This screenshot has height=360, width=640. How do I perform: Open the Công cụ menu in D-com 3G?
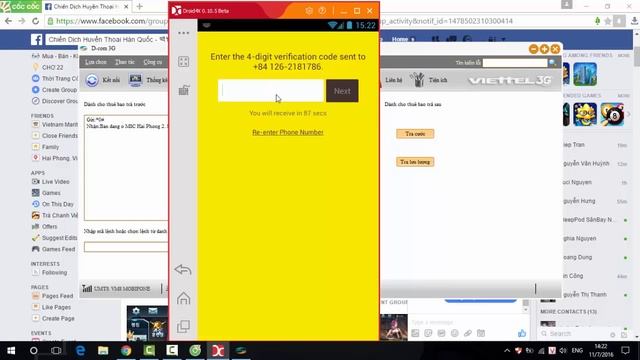(153, 62)
